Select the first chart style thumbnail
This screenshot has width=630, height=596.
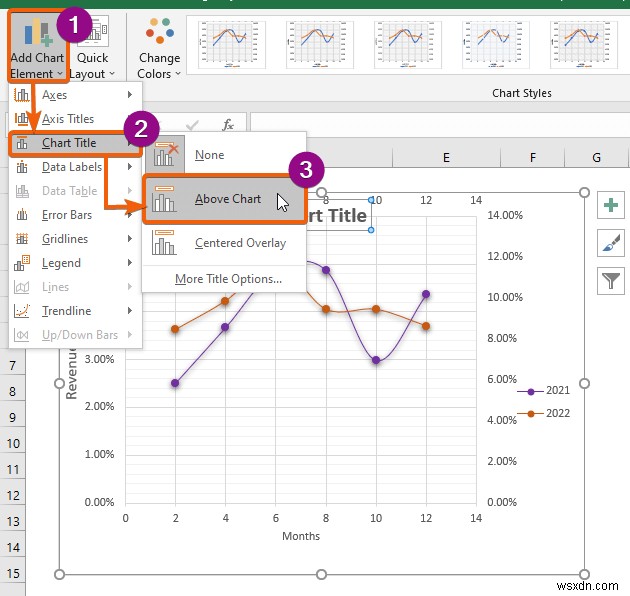pos(232,45)
